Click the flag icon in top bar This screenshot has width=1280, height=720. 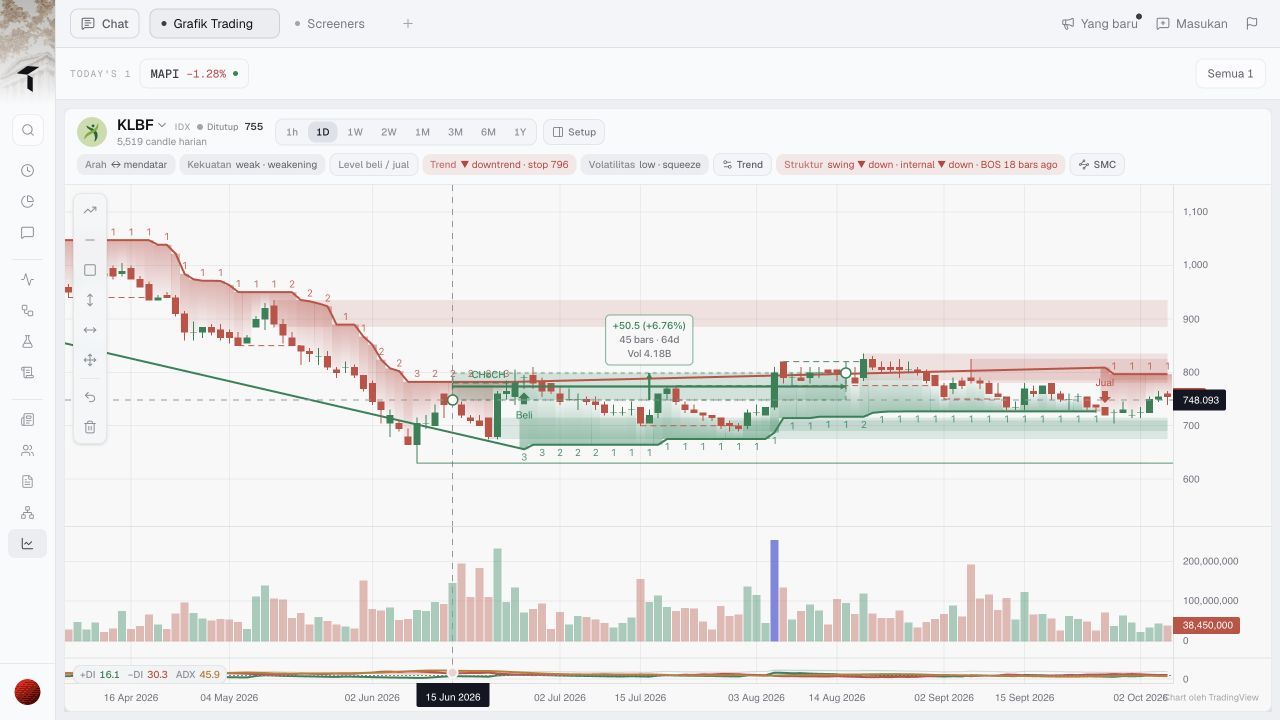pyautogui.click(x=1252, y=23)
